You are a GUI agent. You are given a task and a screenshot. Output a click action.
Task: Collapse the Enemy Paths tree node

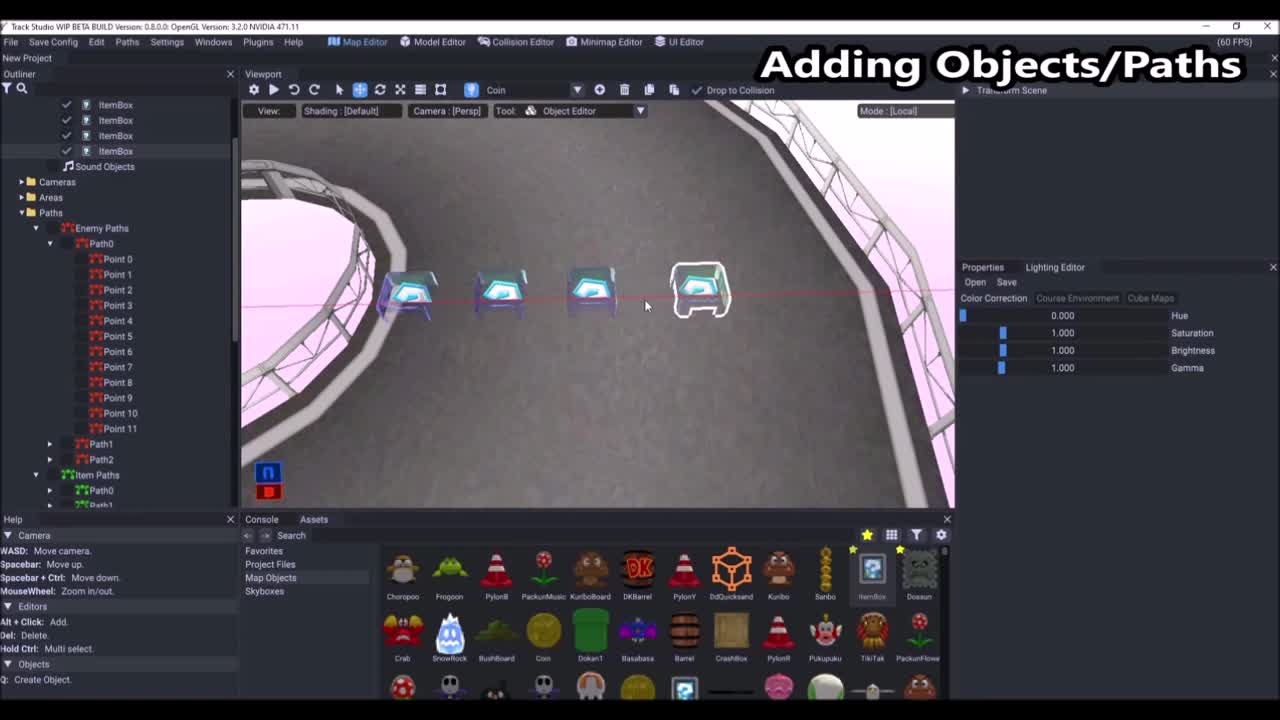coord(35,228)
